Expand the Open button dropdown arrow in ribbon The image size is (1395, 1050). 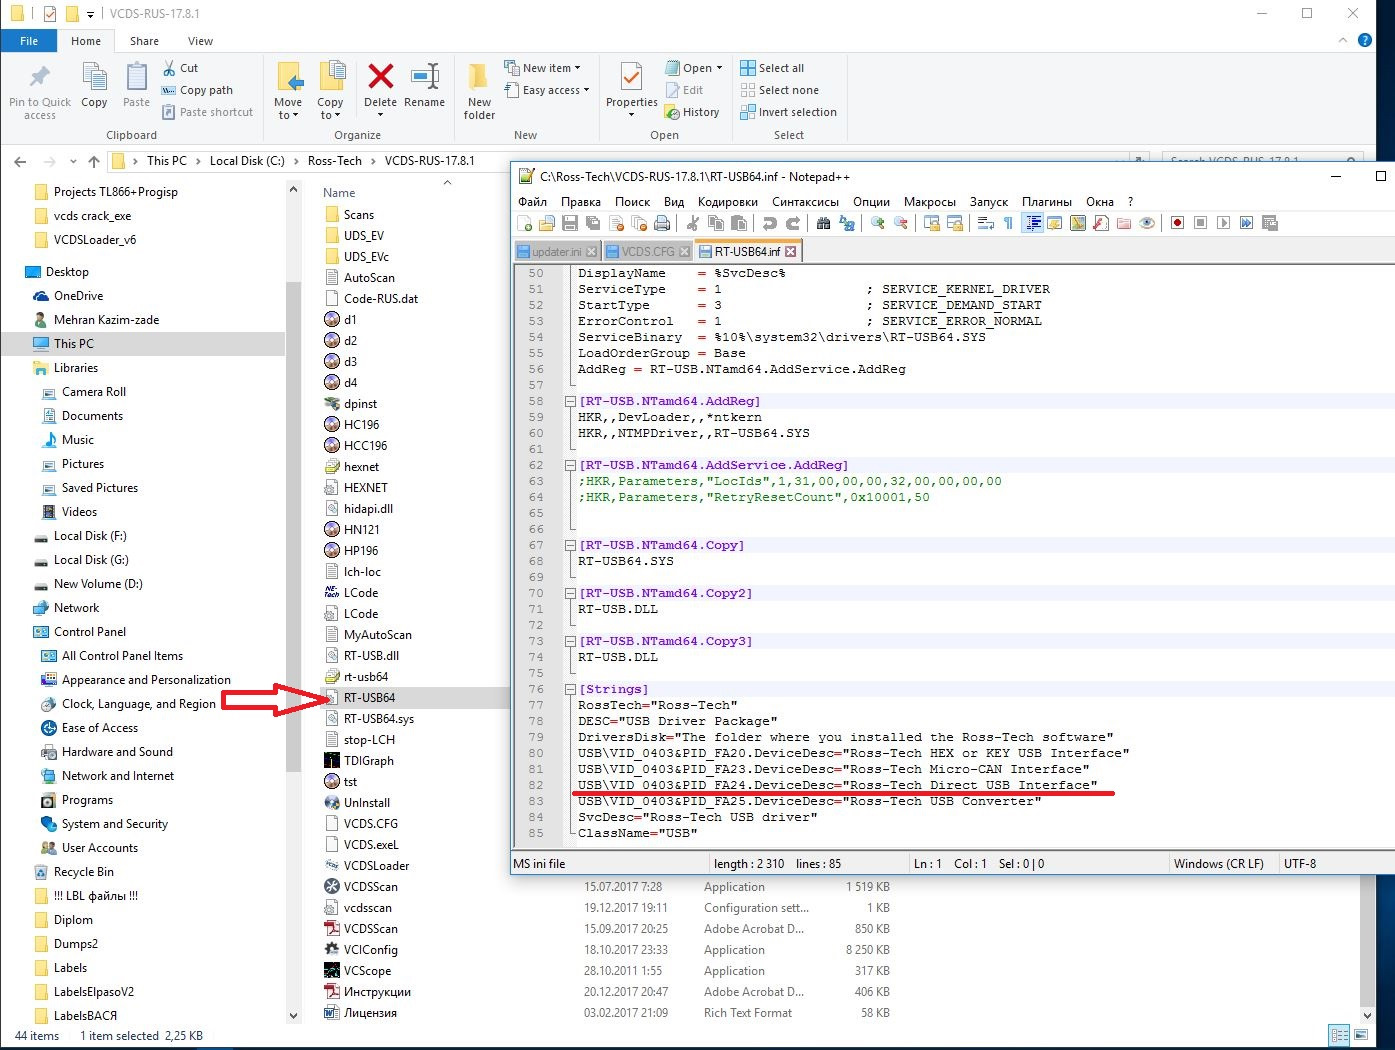point(720,68)
